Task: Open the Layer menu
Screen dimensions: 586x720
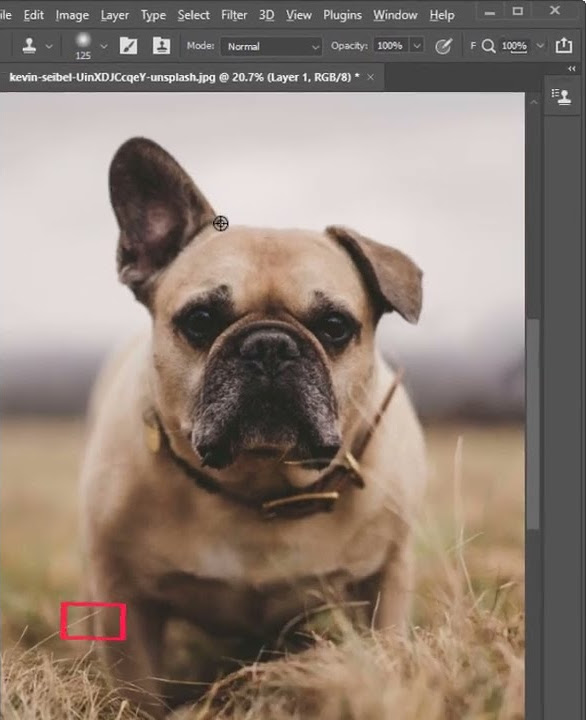Action: 115,15
